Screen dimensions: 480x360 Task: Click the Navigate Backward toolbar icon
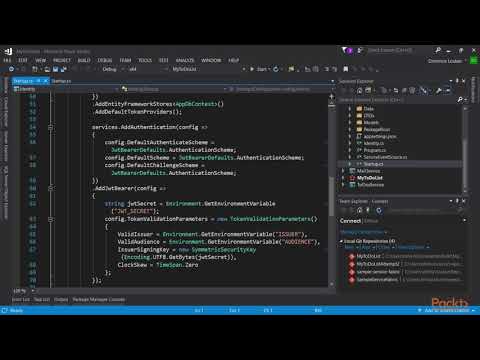coord(12,69)
